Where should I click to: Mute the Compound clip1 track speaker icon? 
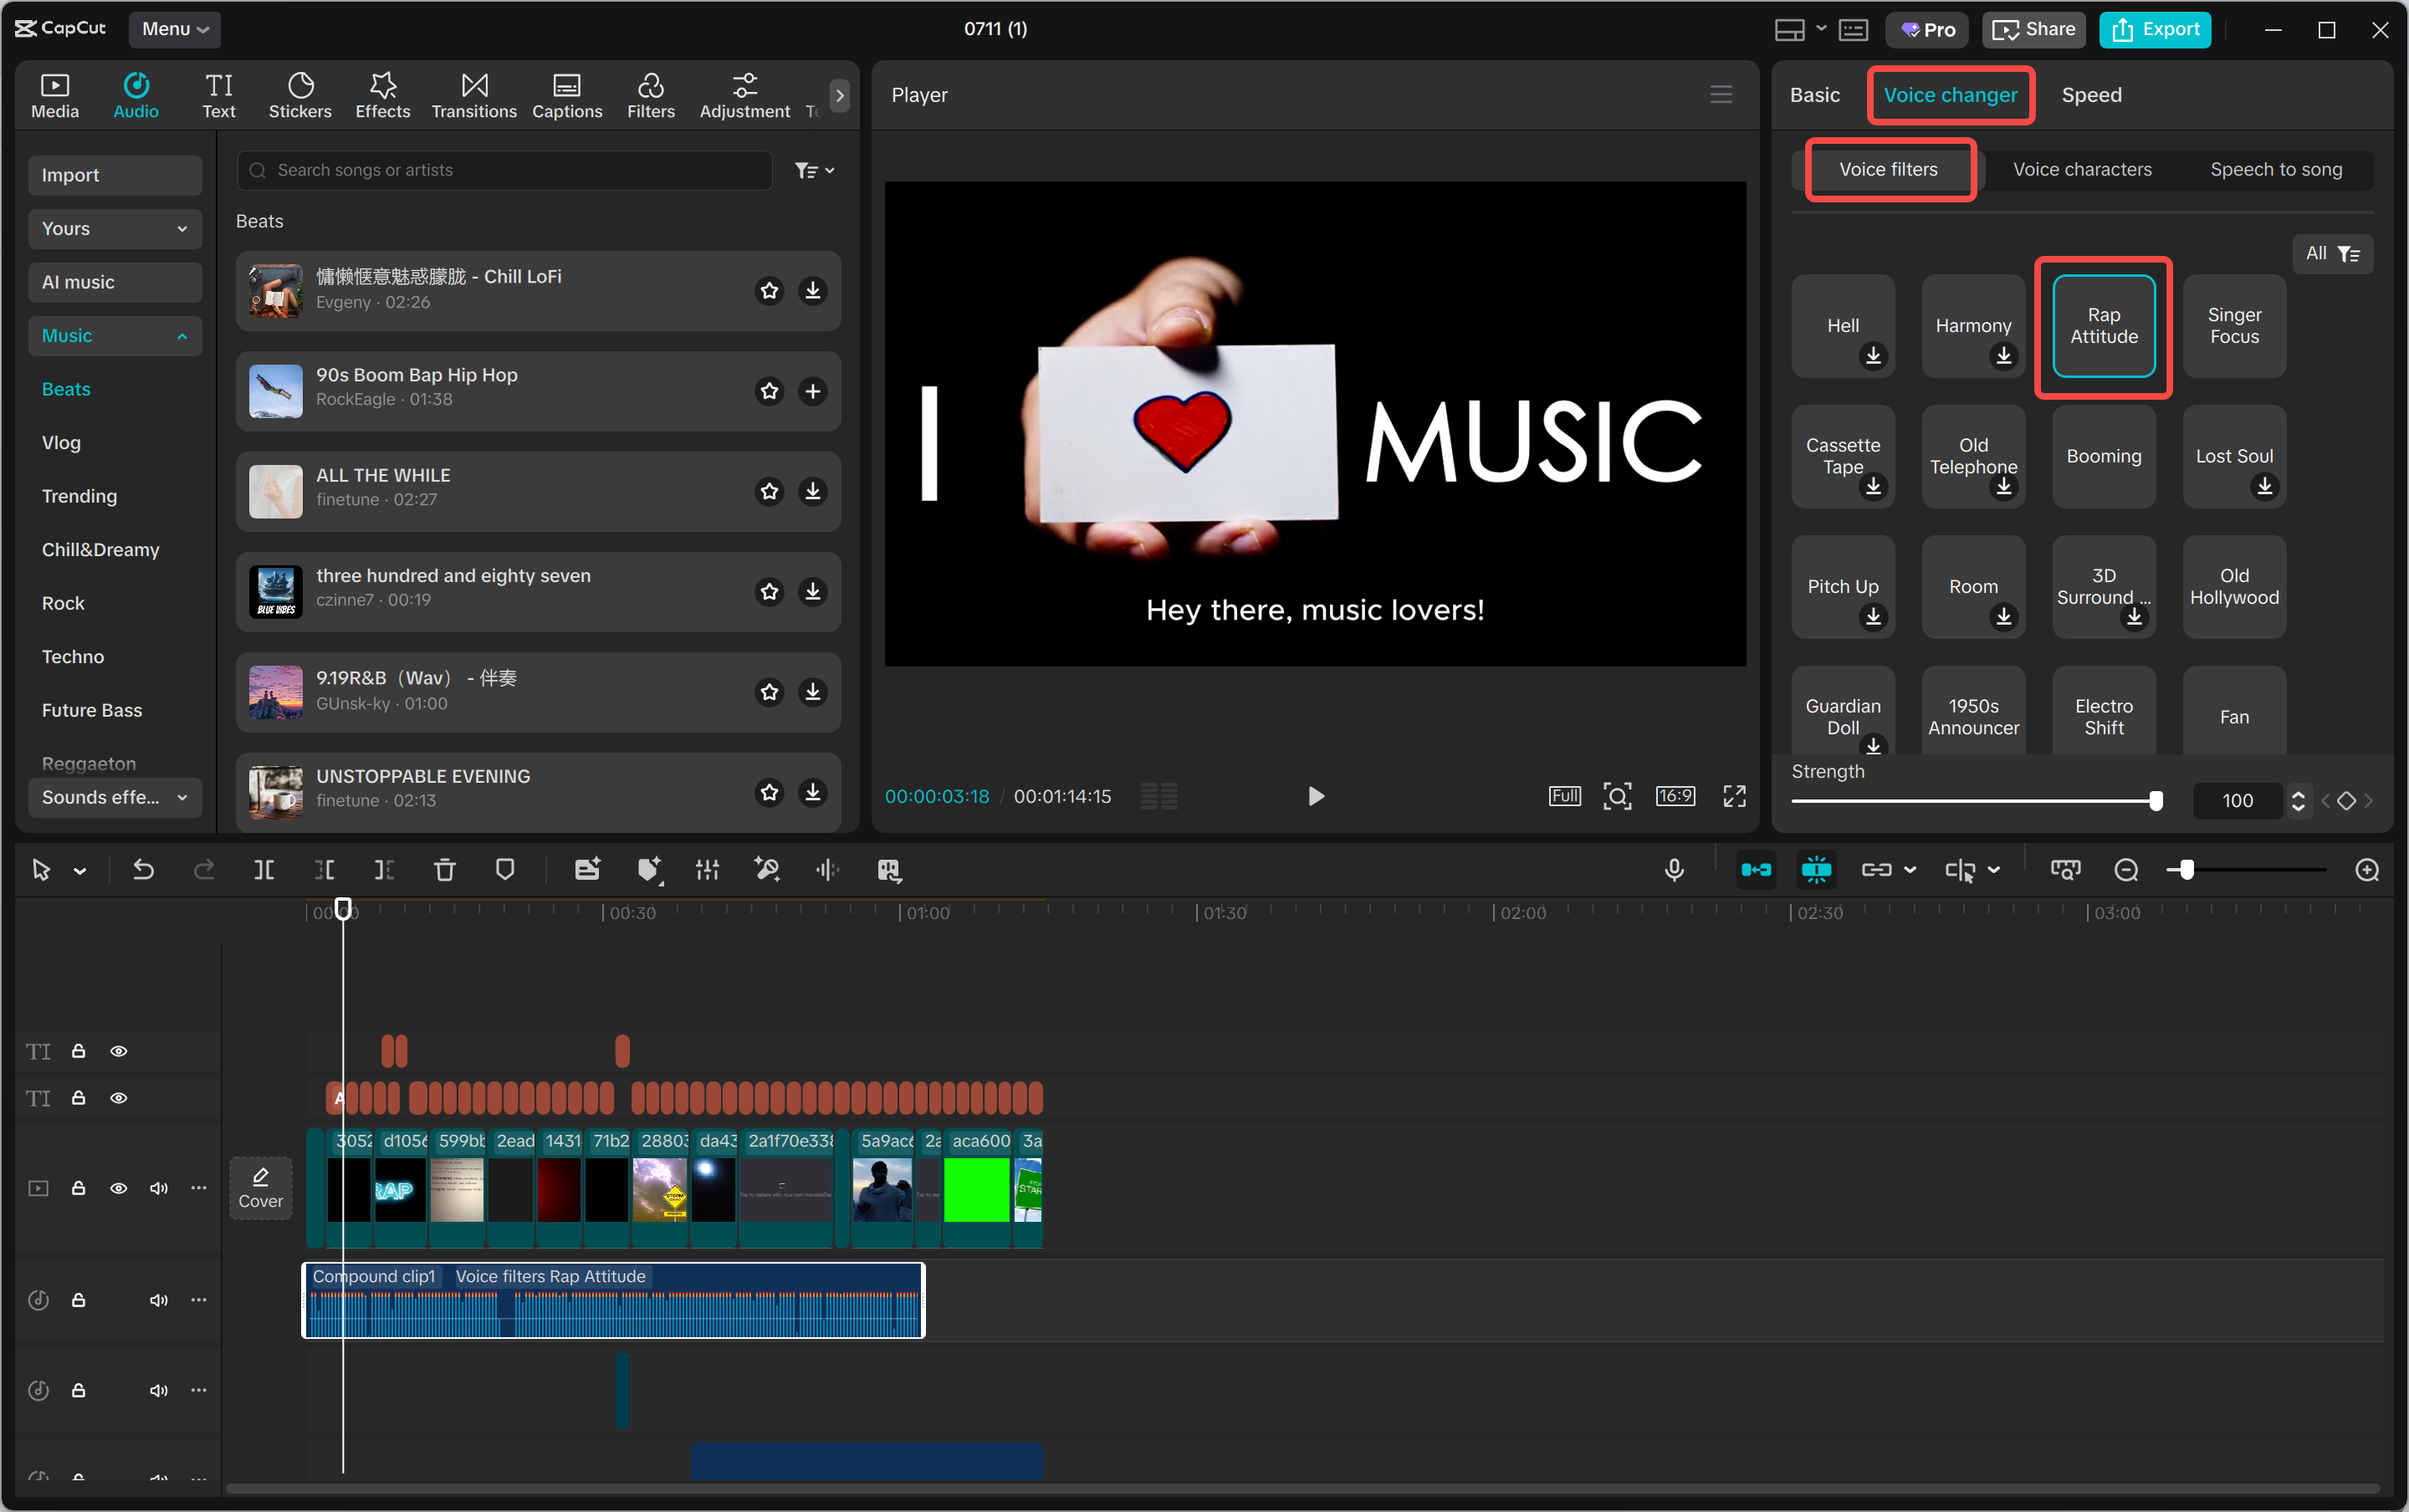(158, 1300)
